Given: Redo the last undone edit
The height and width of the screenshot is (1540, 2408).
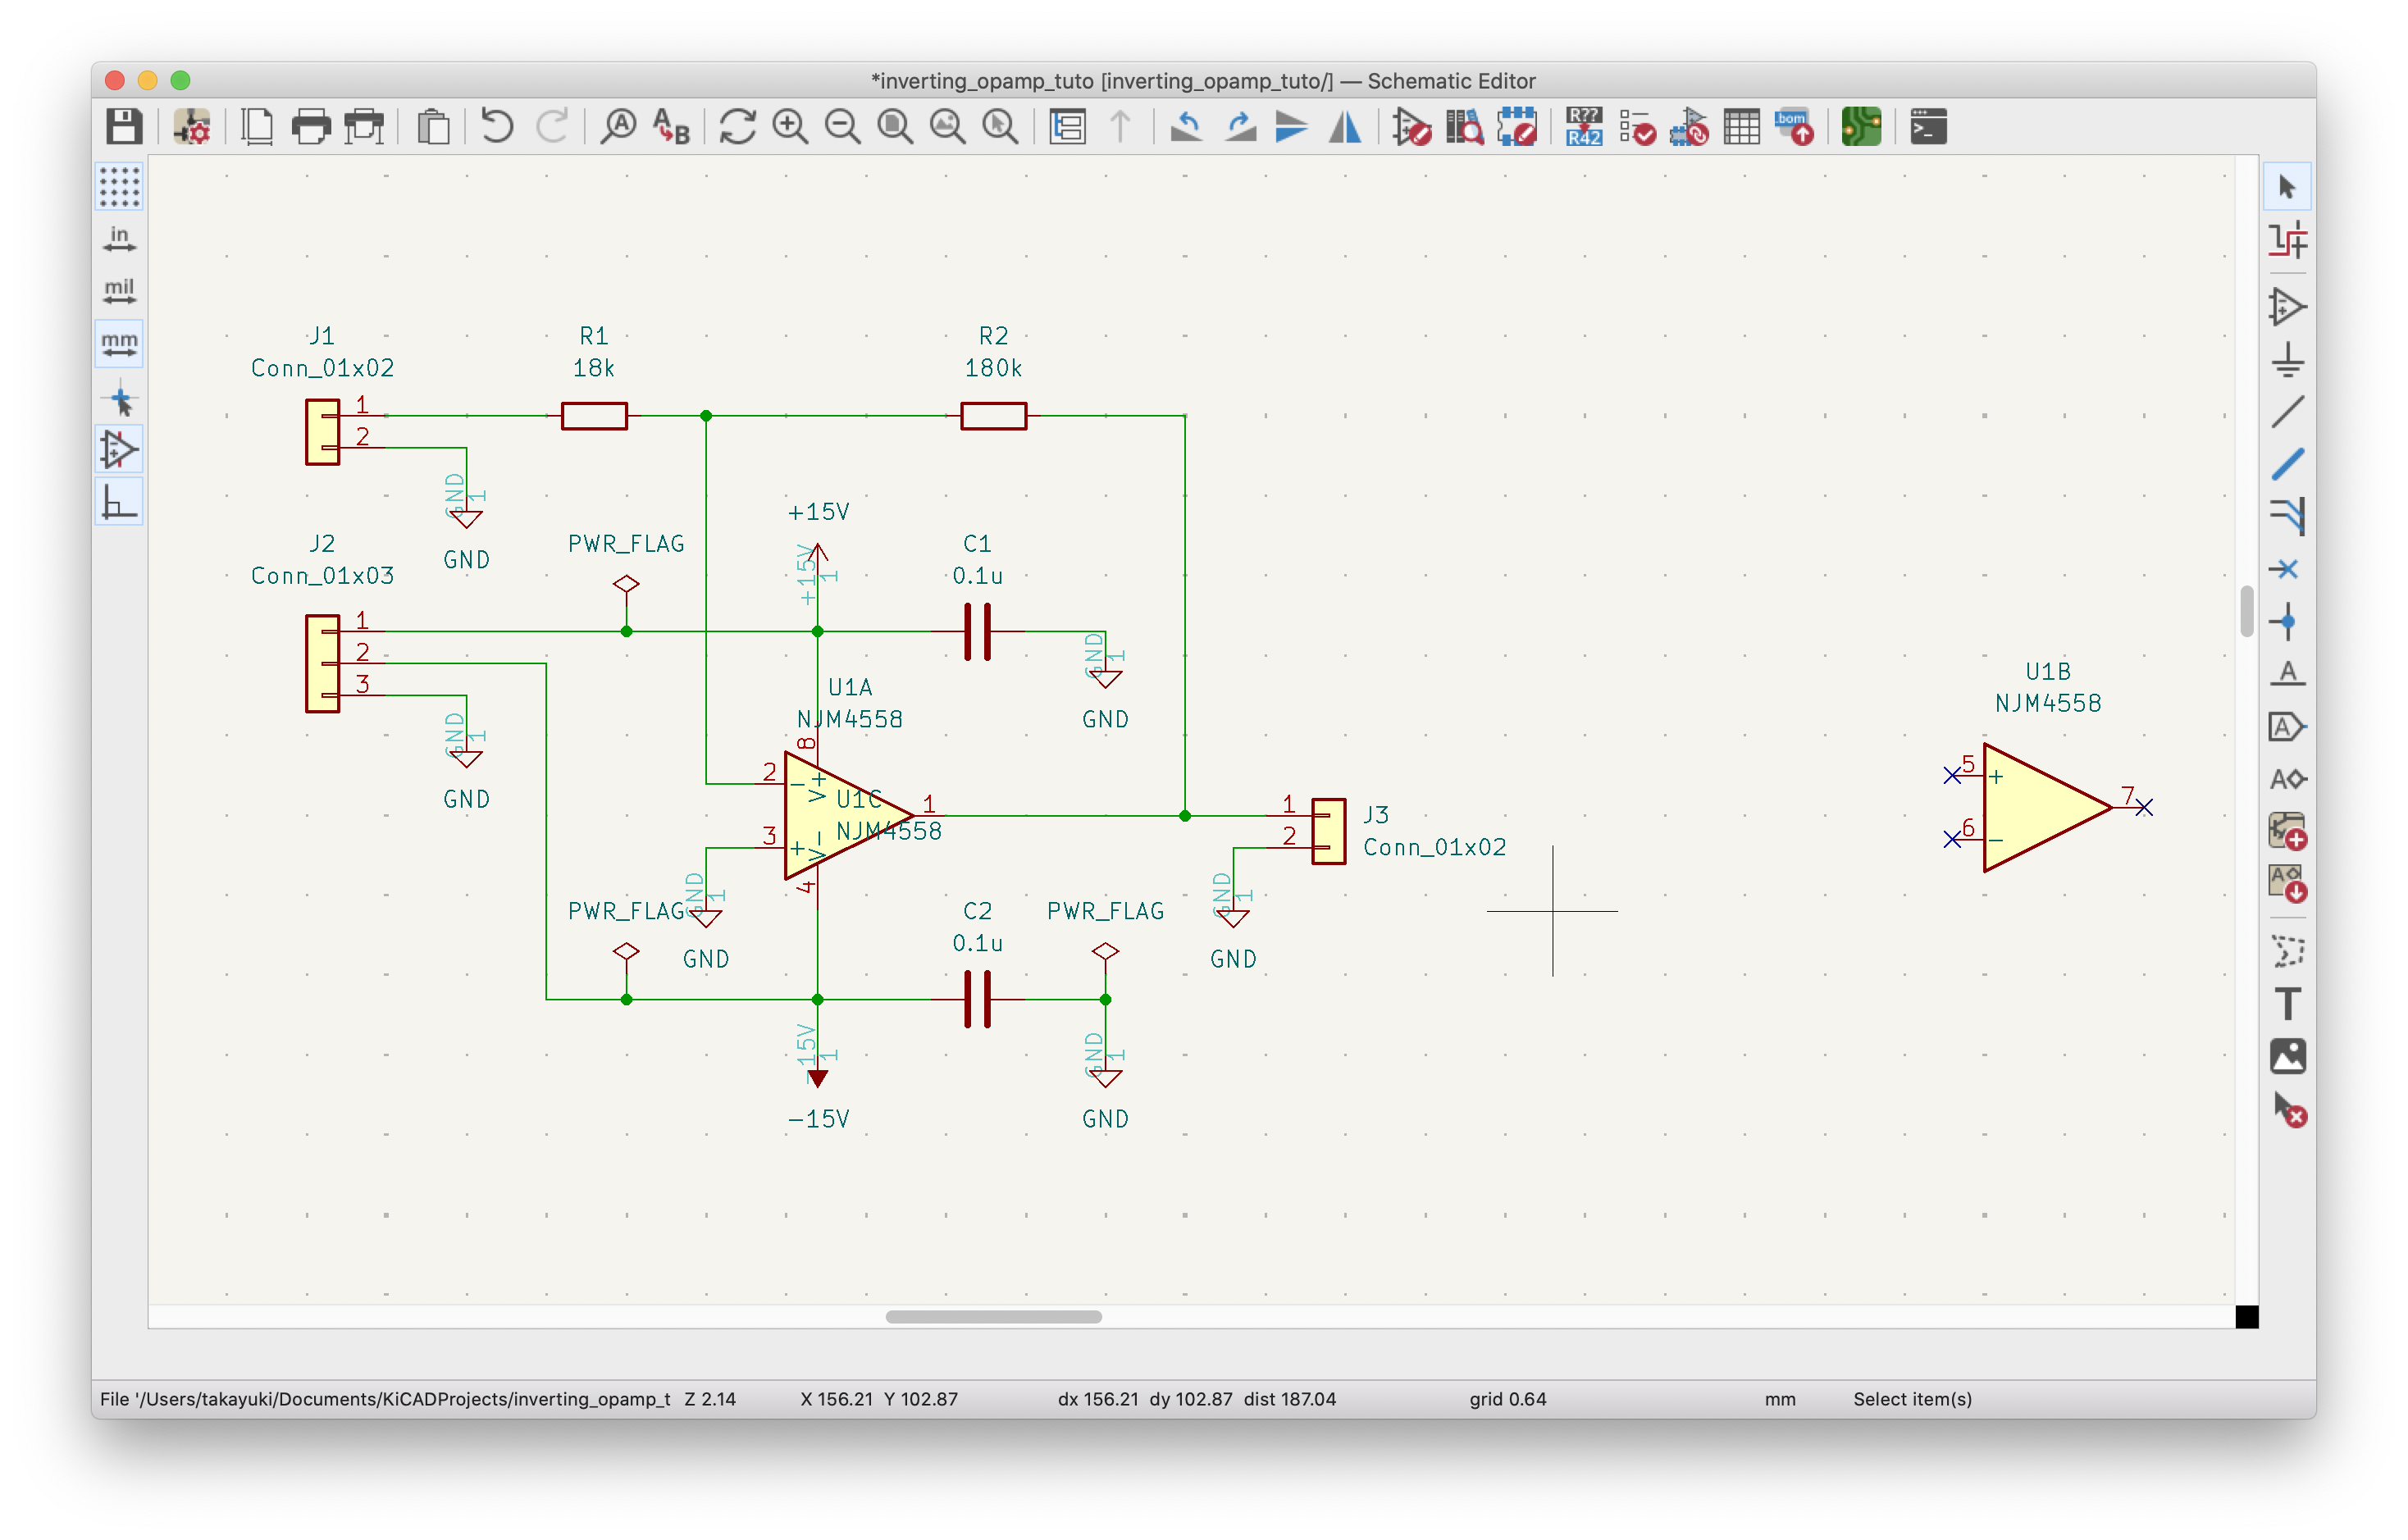Looking at the screenshot, I should pos(551,127).
